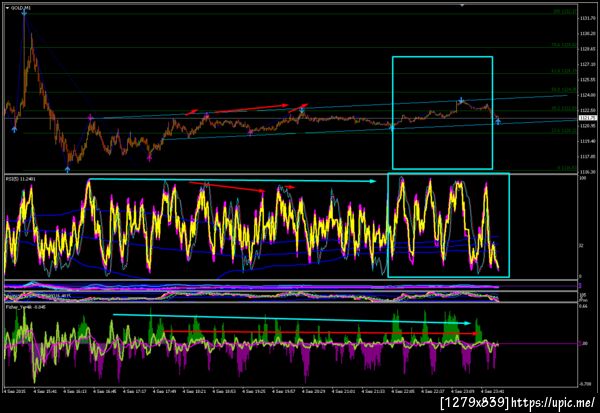
Task: Click price scale value 1124.00
Action: pos(587,95)
